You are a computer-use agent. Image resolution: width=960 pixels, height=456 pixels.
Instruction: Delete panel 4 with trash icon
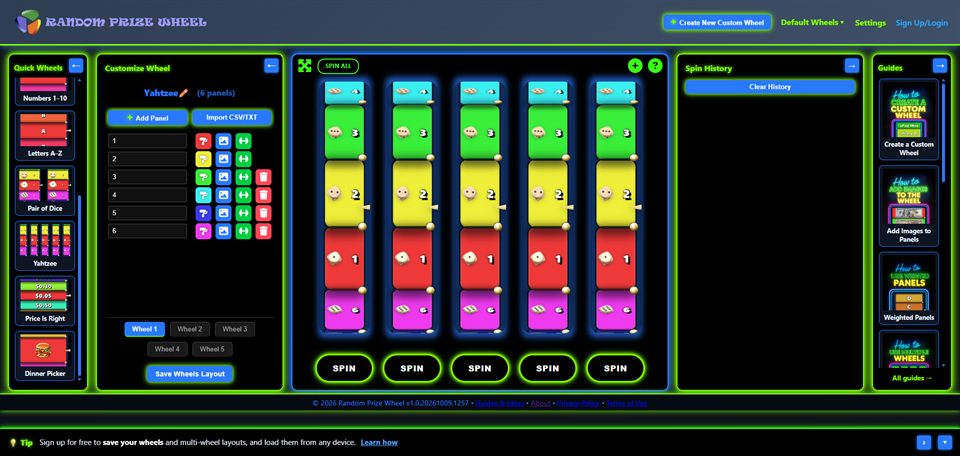tap(263, 195)
